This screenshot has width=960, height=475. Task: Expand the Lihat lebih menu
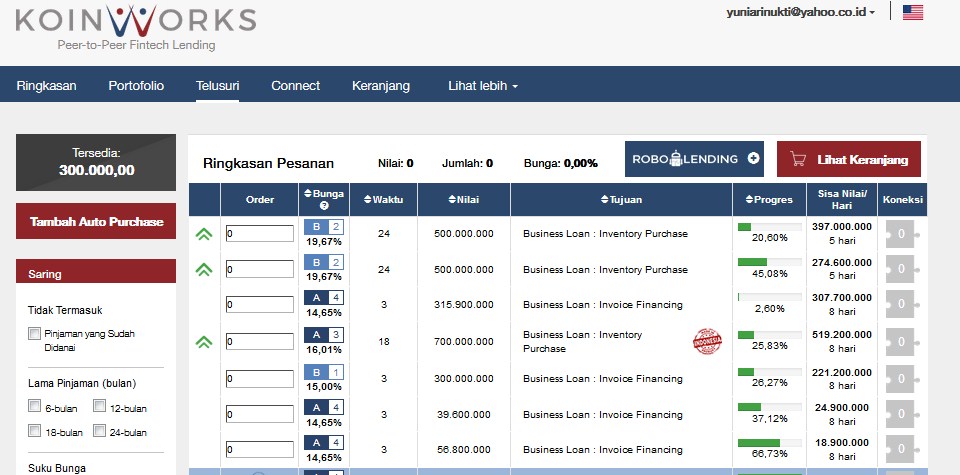point(483,86)
